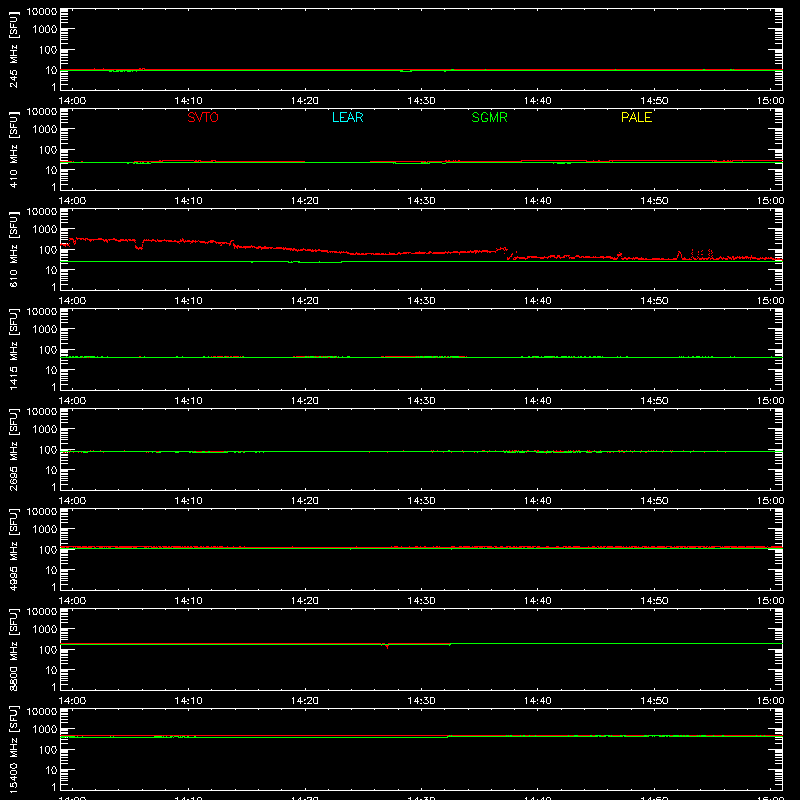
Task: Click the red SVTO station label
Action: (x=203, y=117)
